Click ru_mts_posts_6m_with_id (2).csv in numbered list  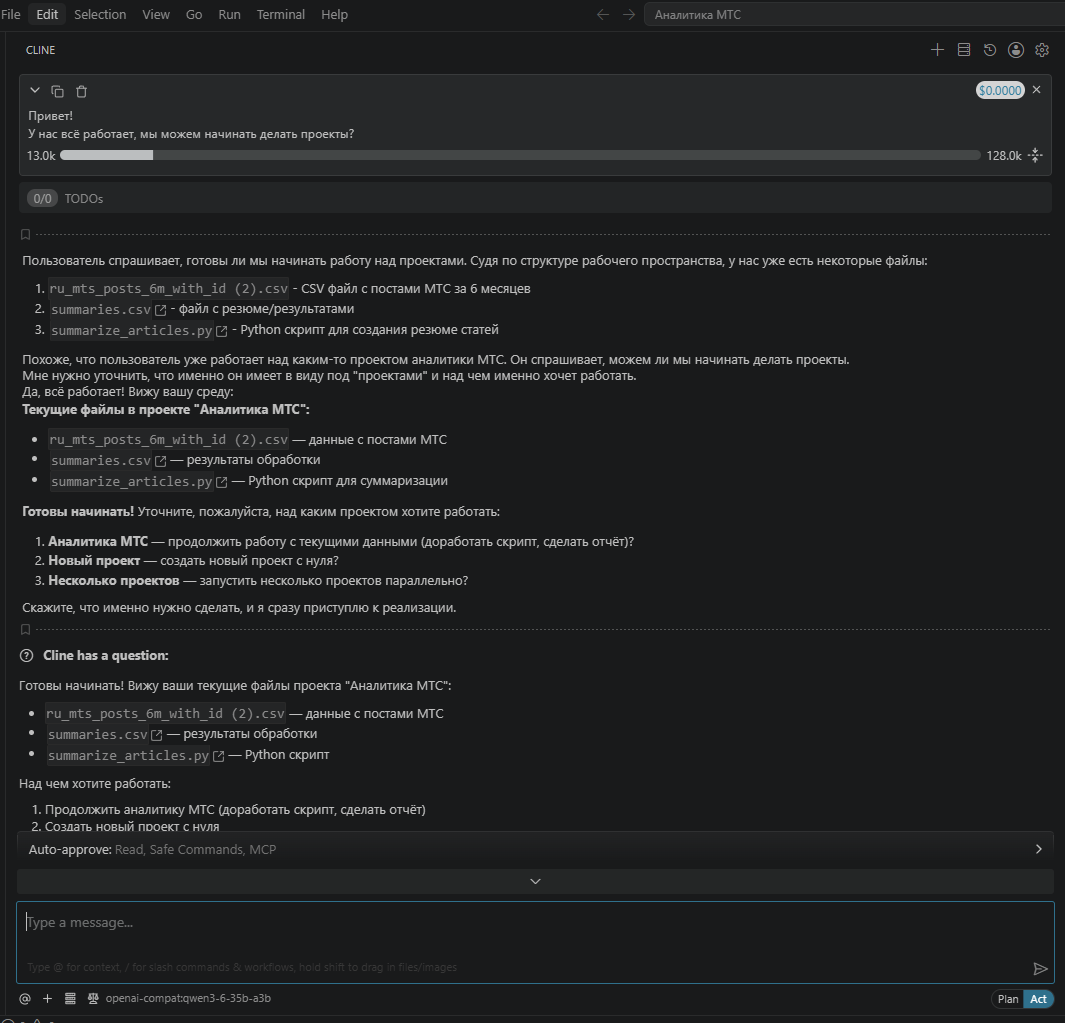point(168,289)
